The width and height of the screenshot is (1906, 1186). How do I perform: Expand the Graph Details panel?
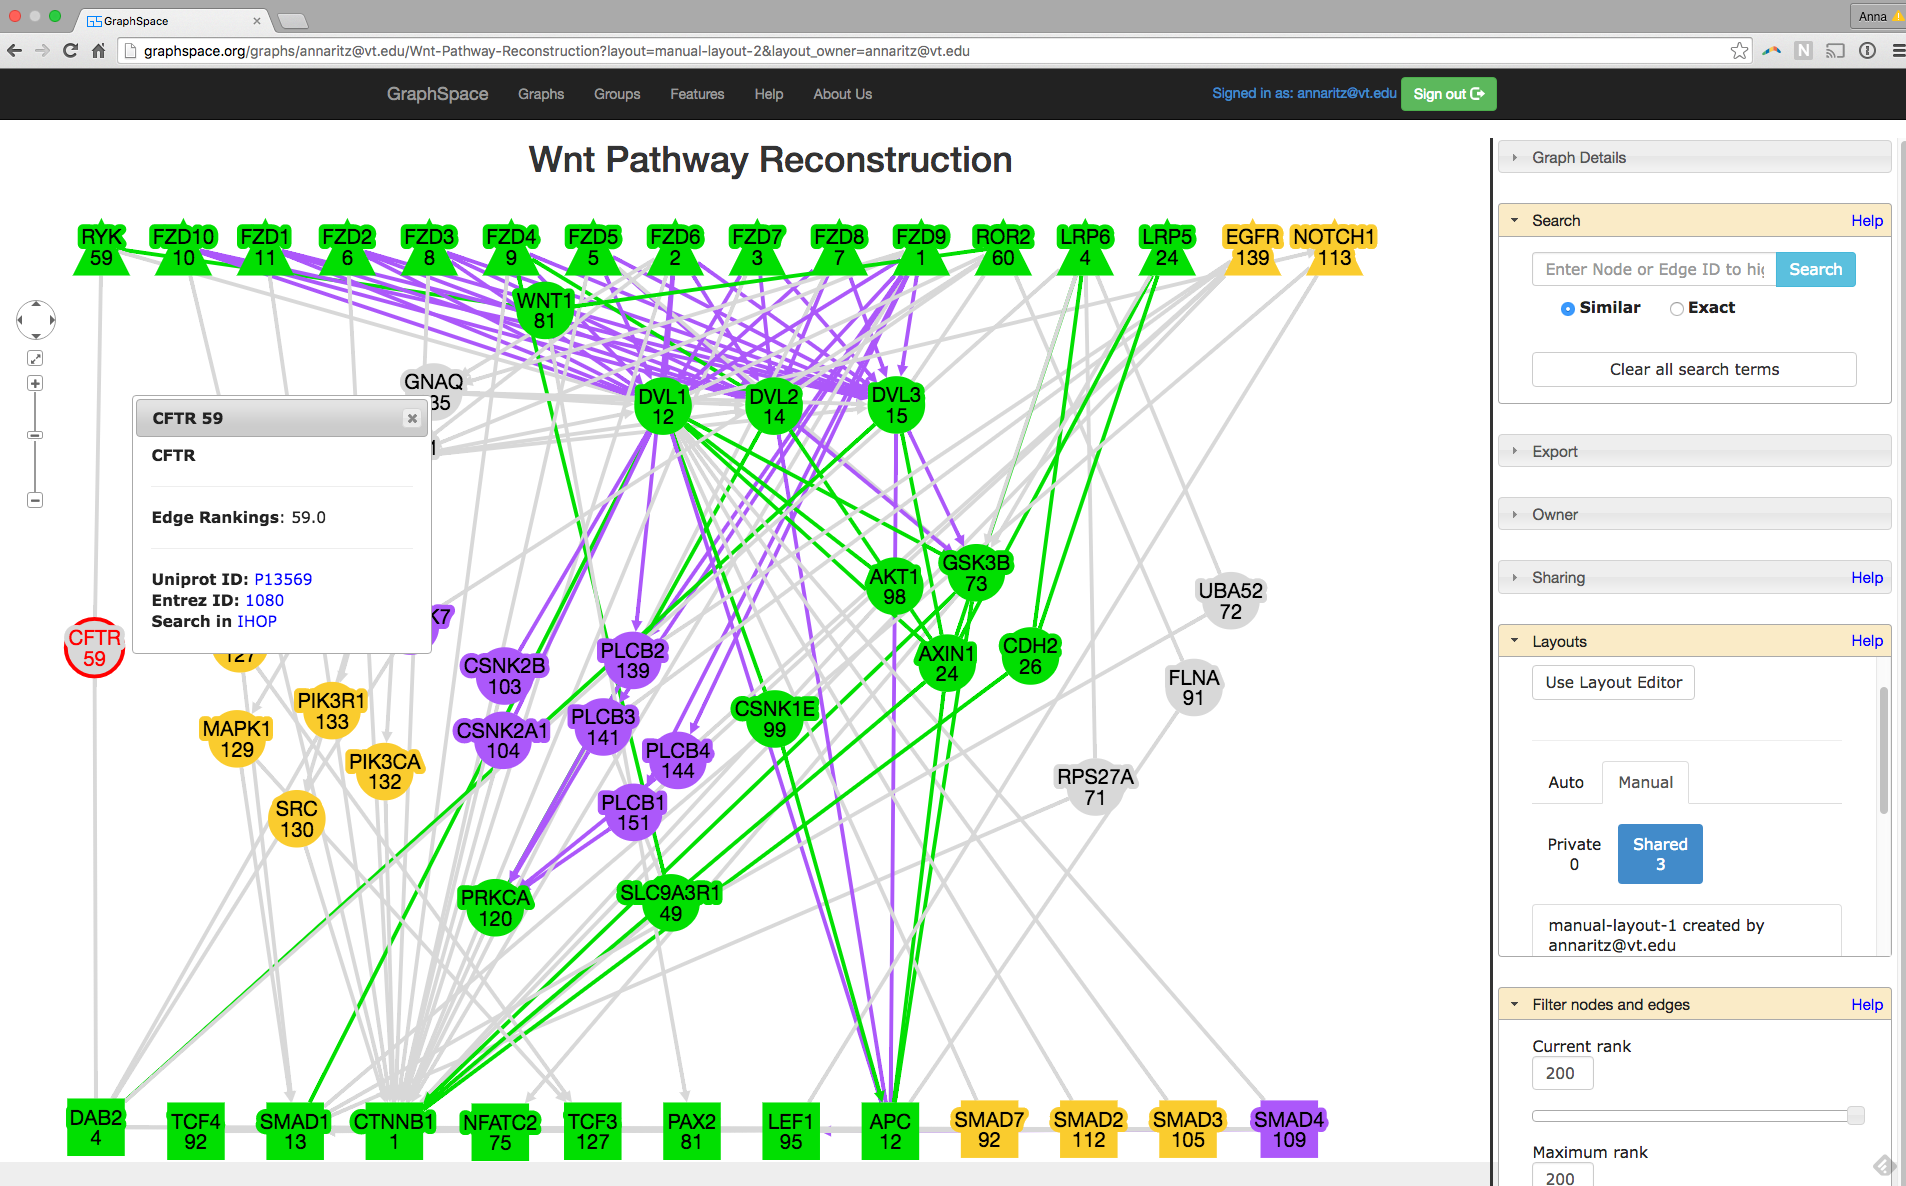pos(1578,158)
